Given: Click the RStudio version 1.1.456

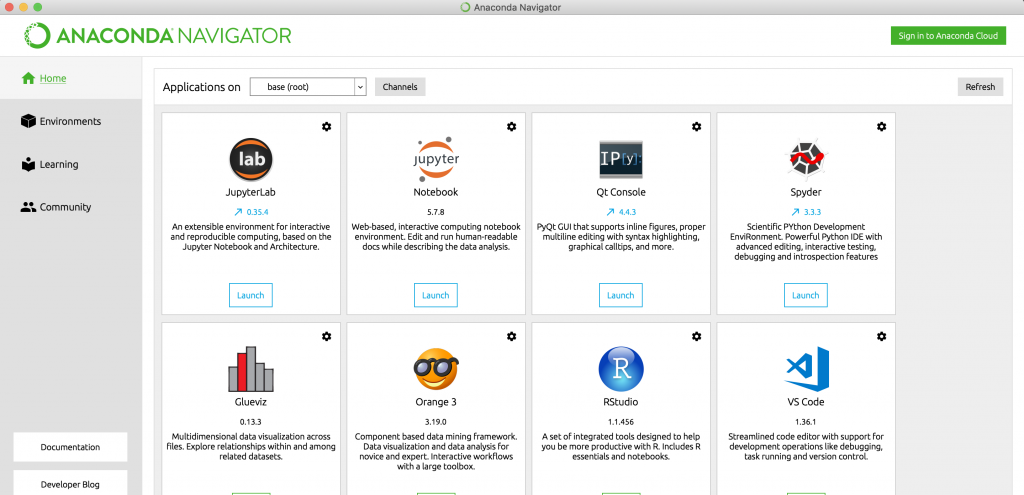Looking at the screenshot, I should click(621, 422).
